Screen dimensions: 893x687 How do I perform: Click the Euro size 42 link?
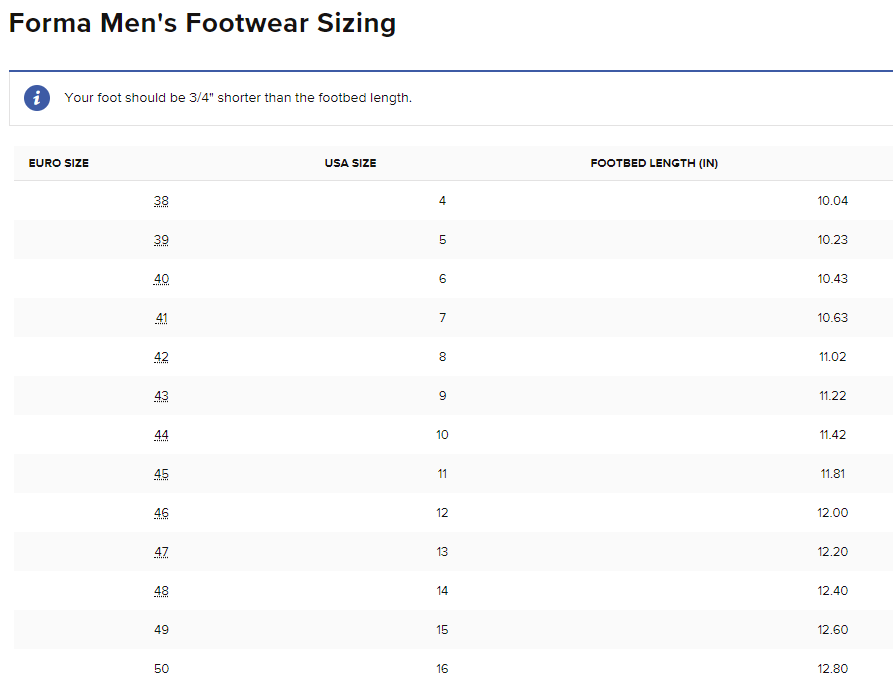click(161, 357)
